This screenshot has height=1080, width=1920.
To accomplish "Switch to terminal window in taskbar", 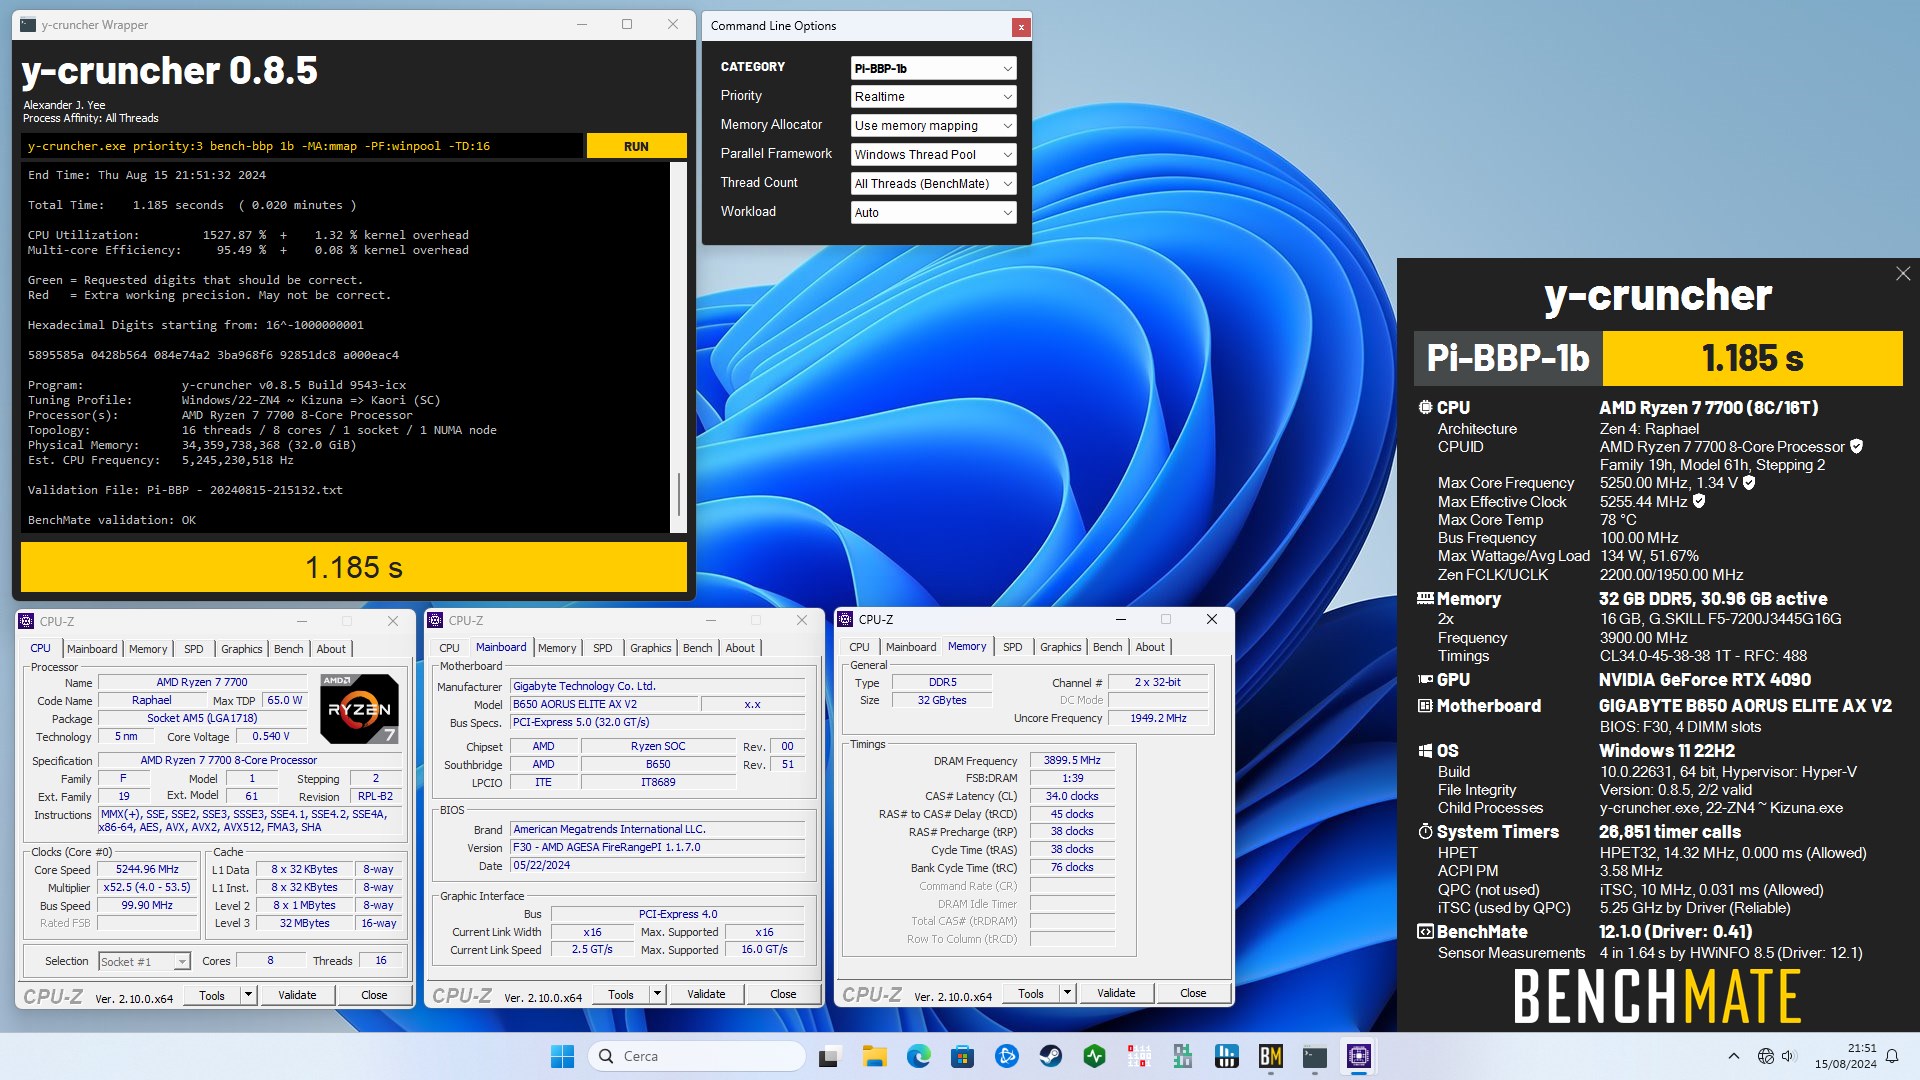I will coord(1314,1056).
